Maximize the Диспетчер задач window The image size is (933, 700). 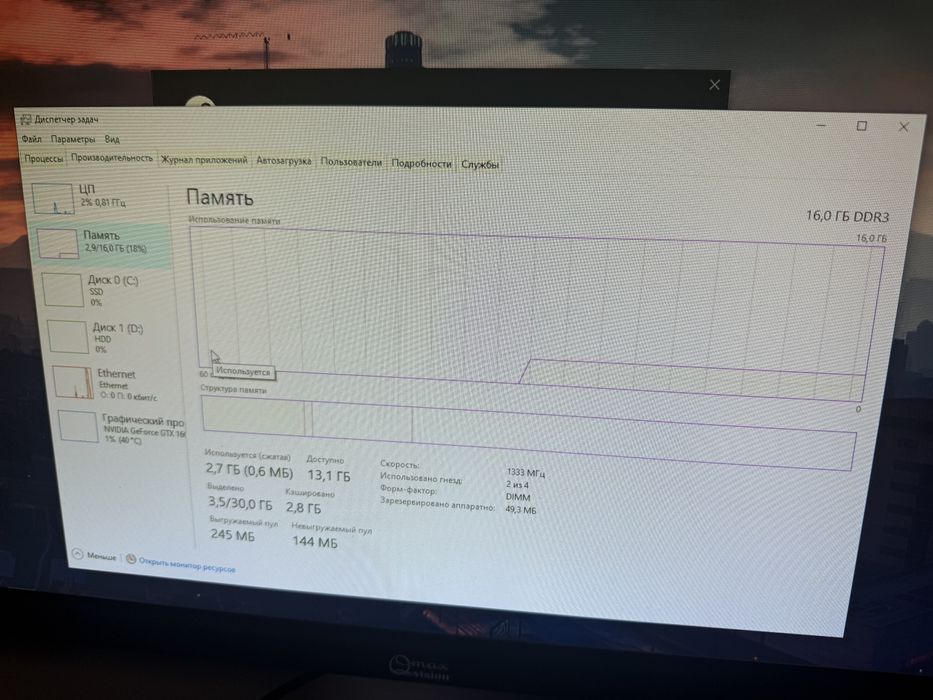861,126
